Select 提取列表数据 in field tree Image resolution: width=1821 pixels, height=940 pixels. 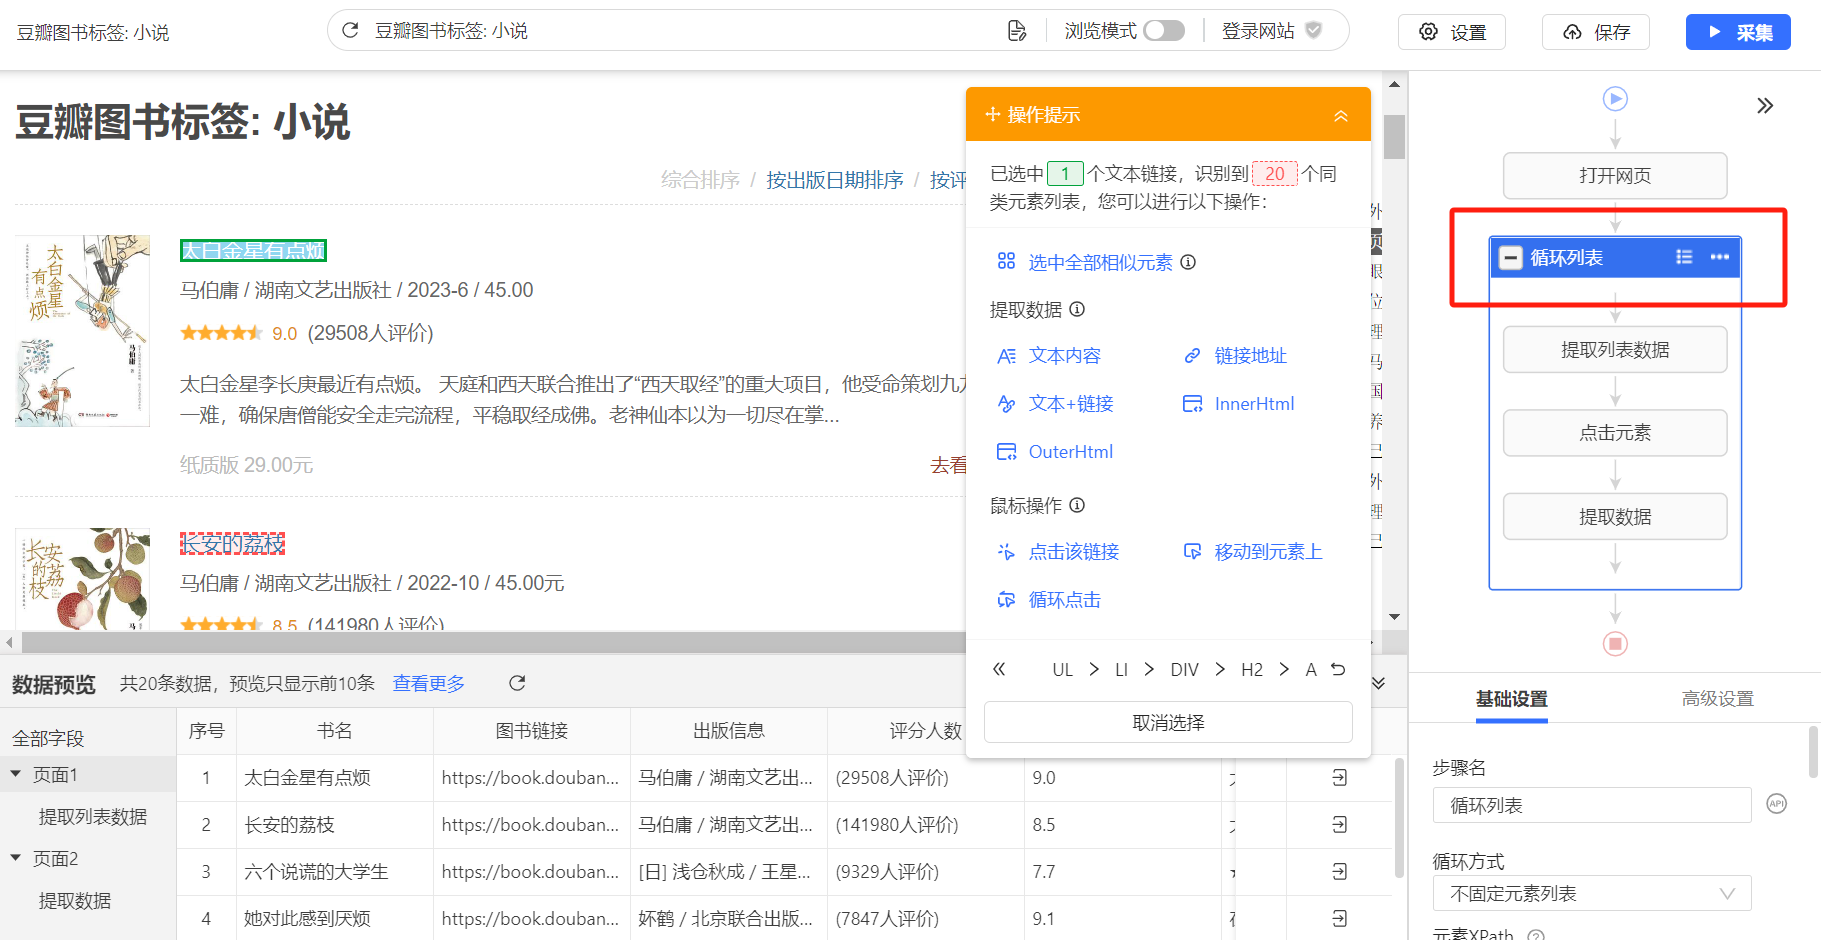tap(93, 817)
